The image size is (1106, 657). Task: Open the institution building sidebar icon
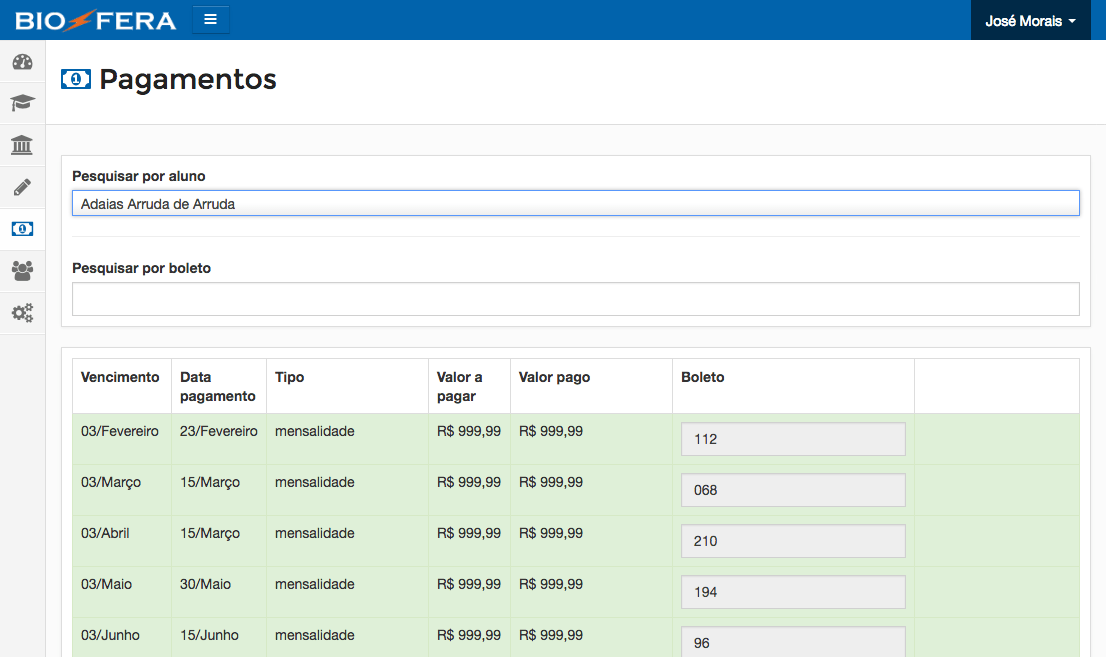point(23,145)
